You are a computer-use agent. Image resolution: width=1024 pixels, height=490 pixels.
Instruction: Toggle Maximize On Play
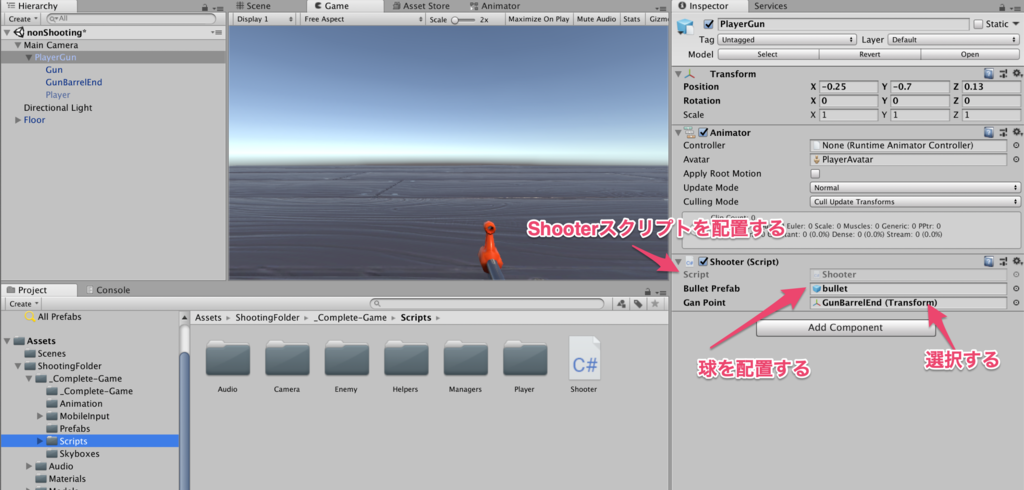click(x=538, y=19)
